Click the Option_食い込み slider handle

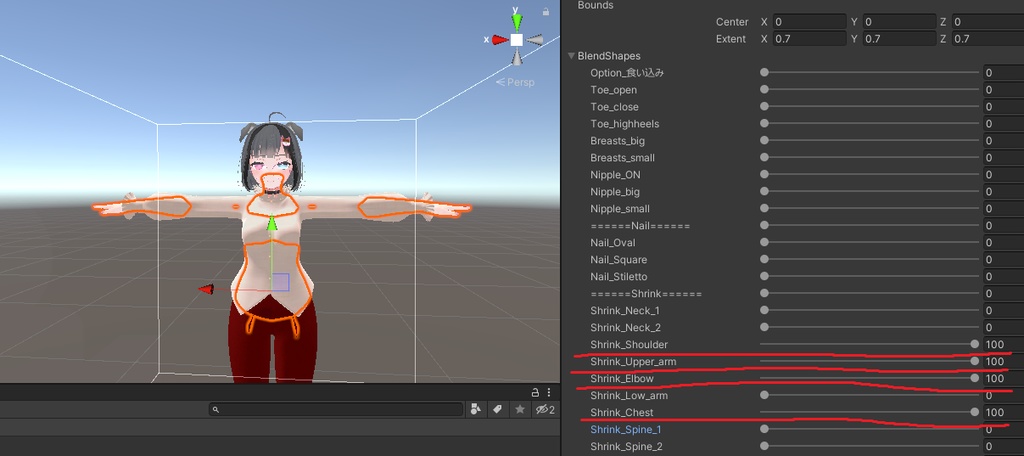[x=764, y=73]
